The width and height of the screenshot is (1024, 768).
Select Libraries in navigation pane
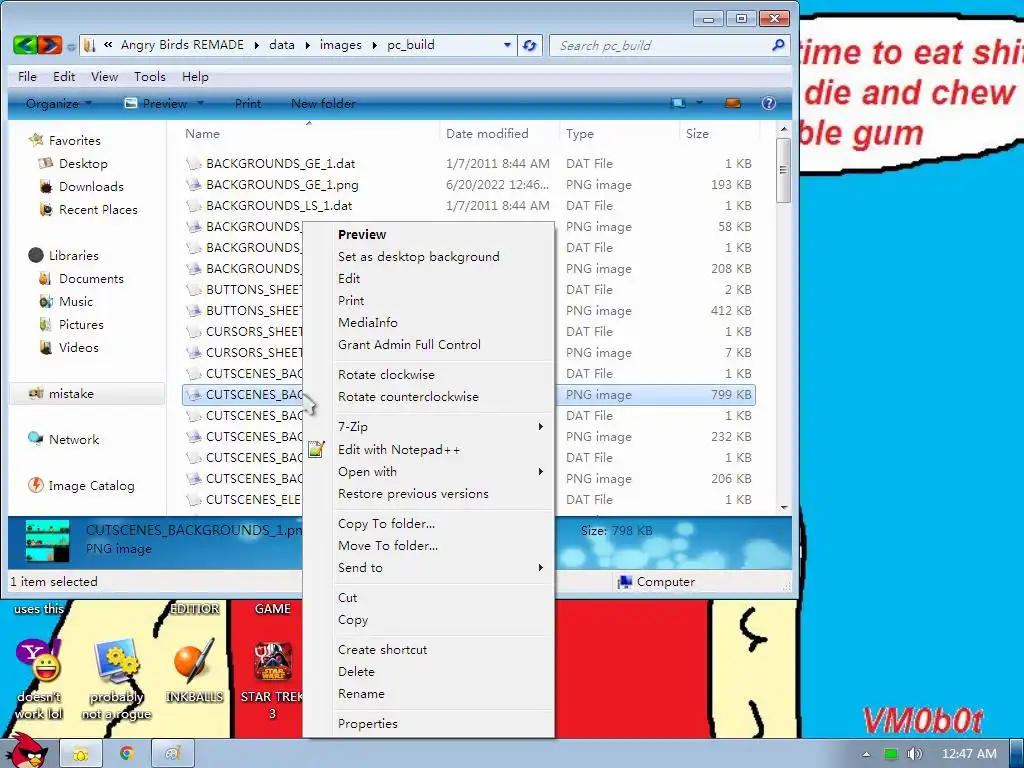(73, 255)
